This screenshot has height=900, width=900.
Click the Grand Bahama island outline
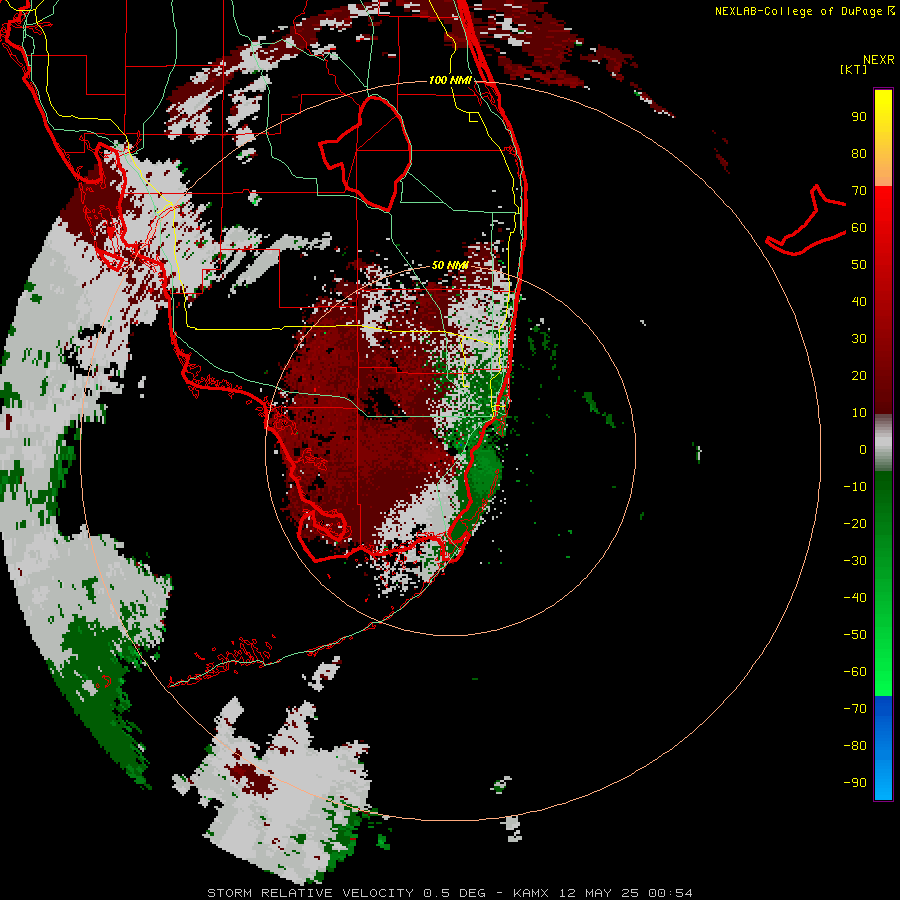tap(806, 220)
